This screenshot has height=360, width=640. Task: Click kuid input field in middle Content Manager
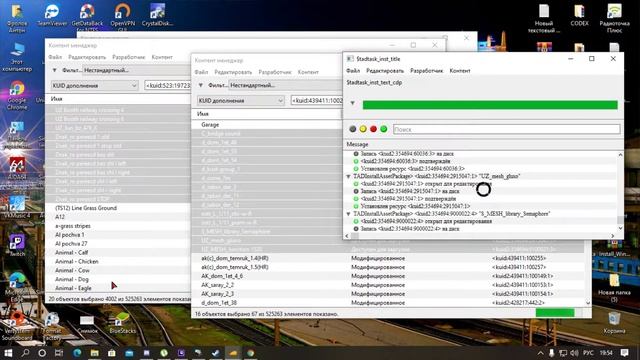point(317,100)
